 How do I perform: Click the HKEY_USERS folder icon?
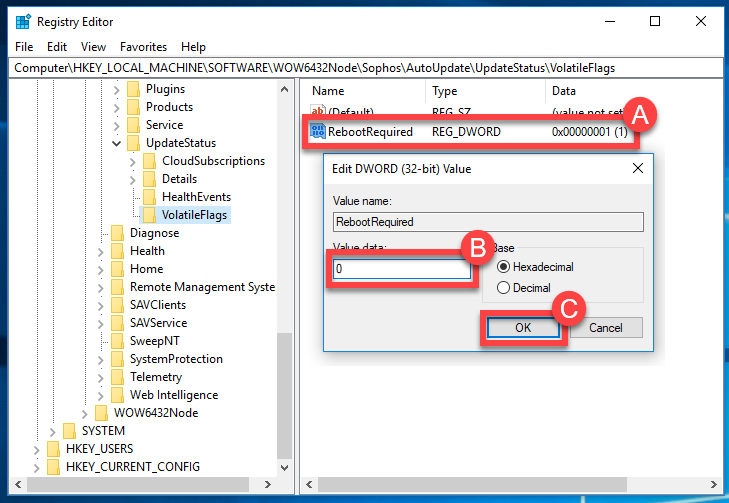click(x=53, y=449)
